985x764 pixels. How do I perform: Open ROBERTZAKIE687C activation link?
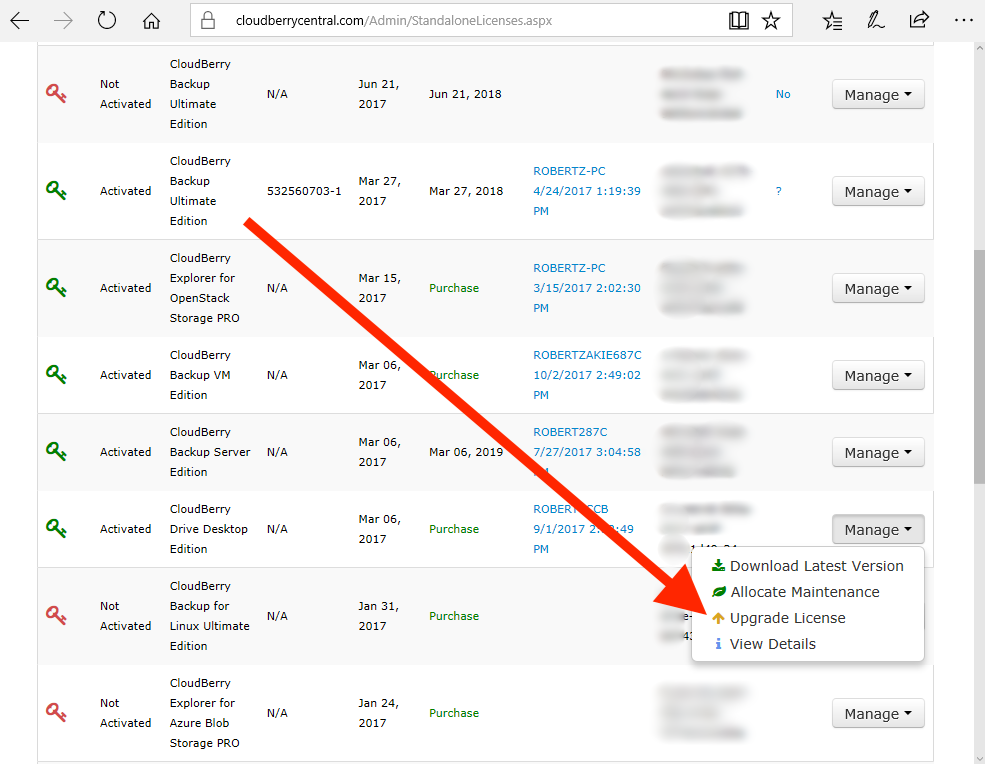tap(587, 375)
